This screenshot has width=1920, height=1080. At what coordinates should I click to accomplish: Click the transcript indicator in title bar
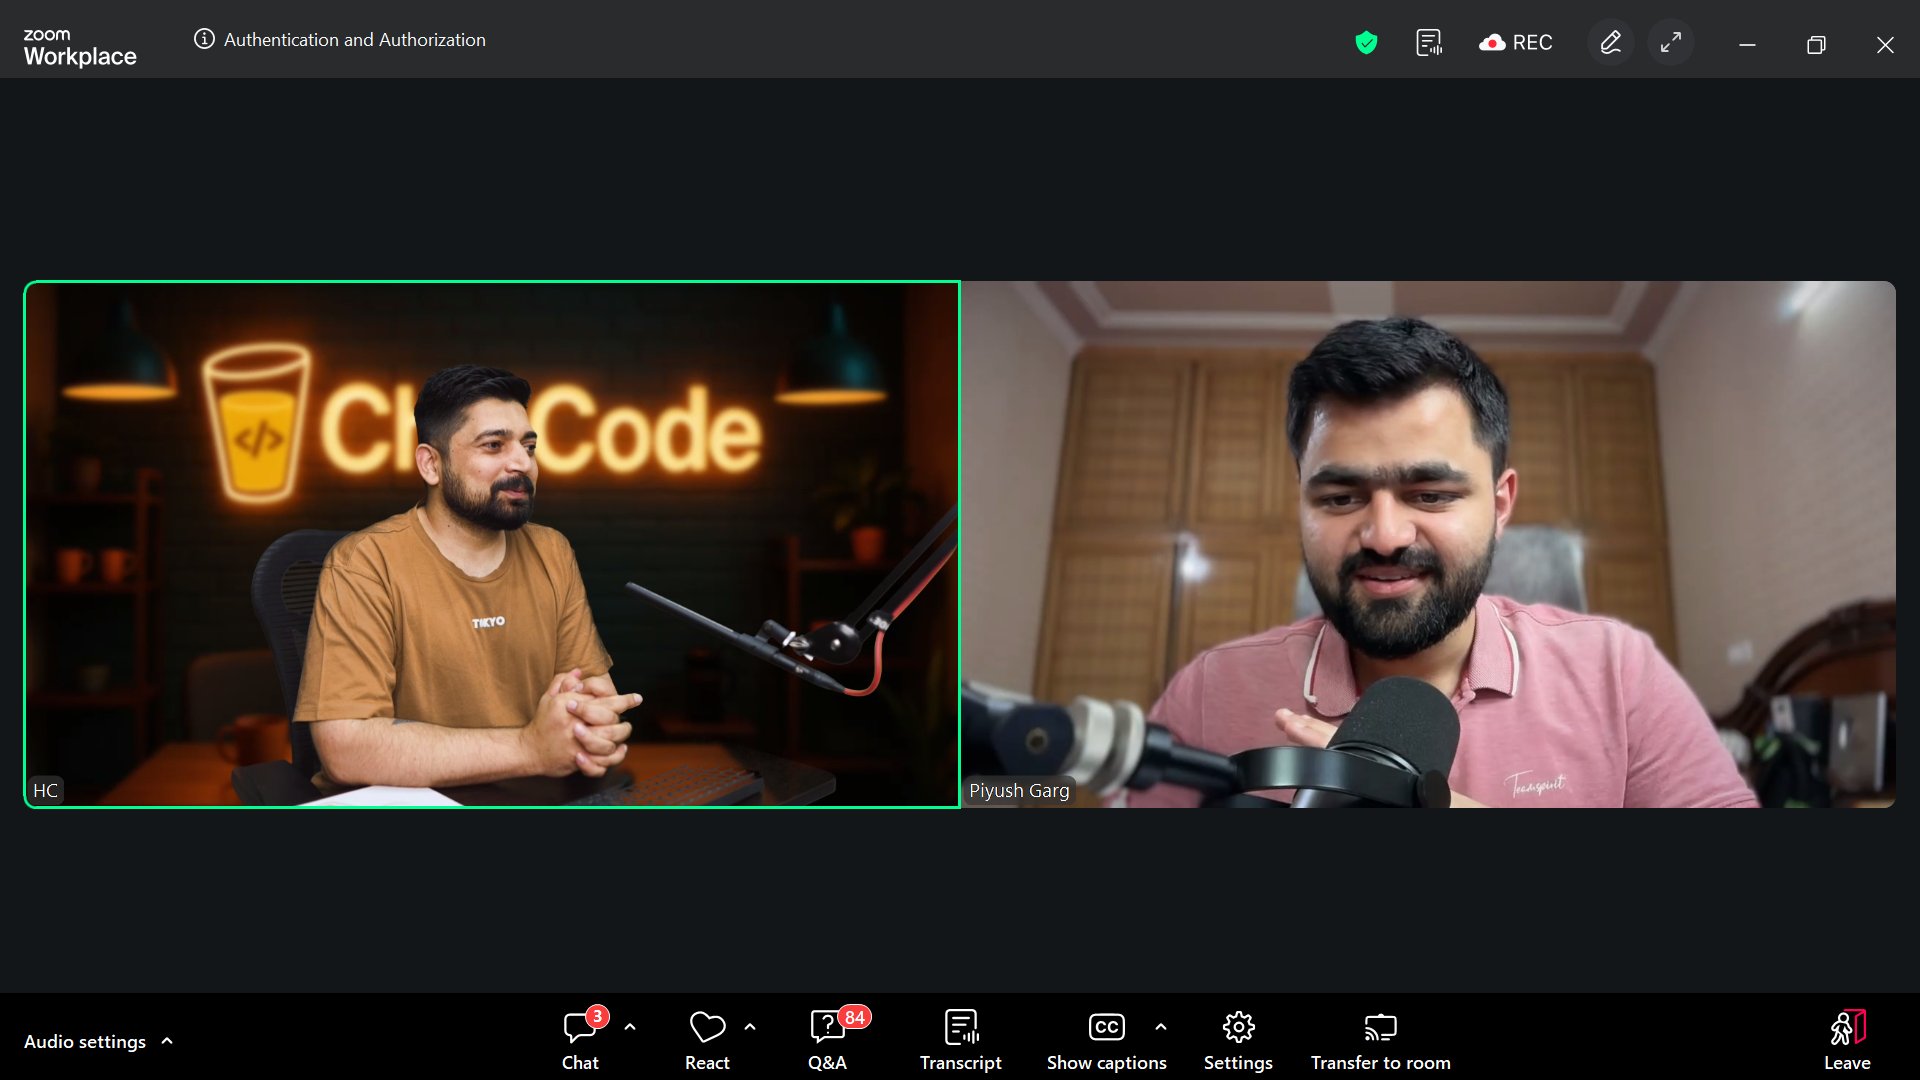point(1429,42)
